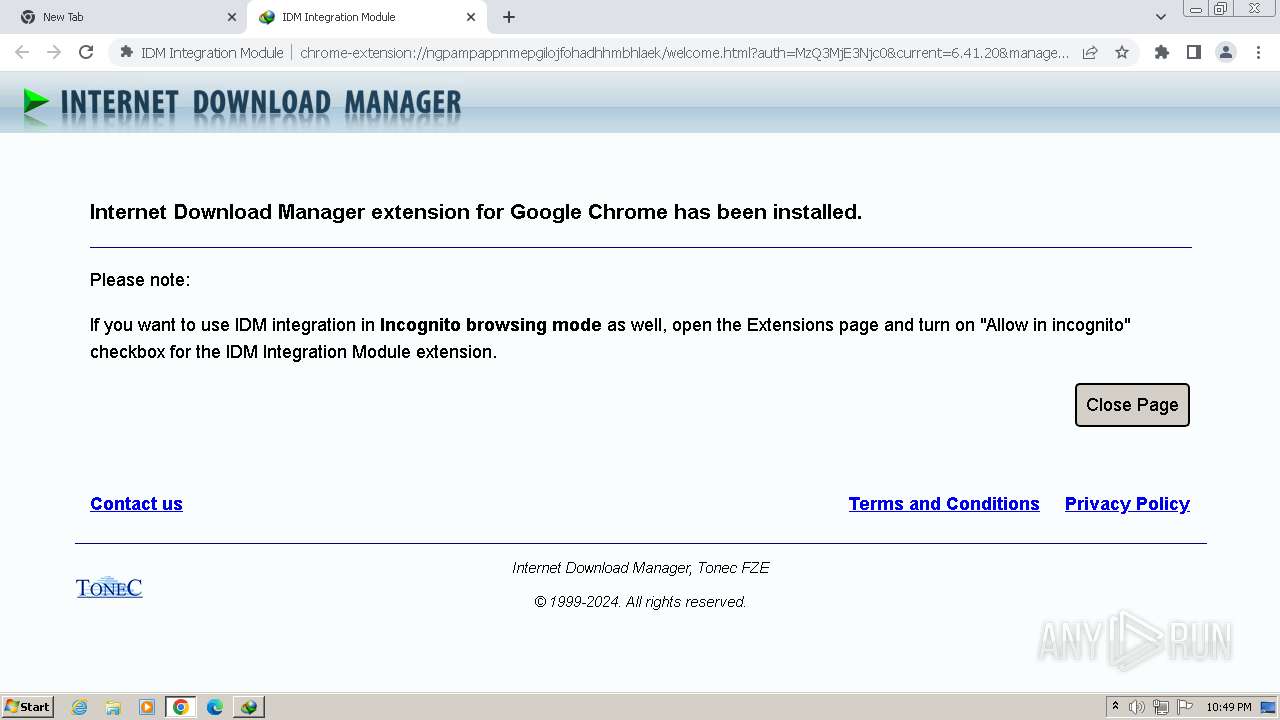Open Microsoft Edge from the taskbar
Viewport: 1280px width, 720px height.
215,707
